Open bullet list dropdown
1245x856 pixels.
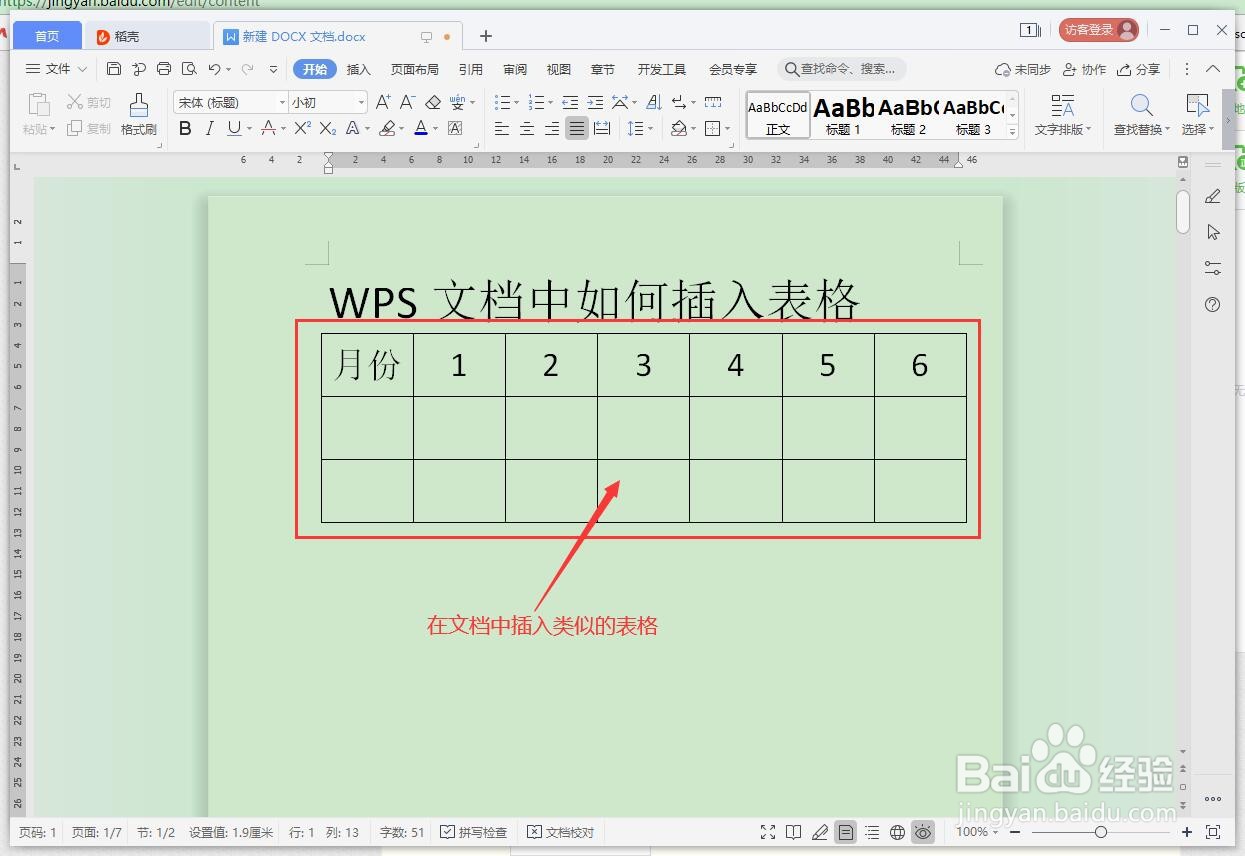point(517,103)
